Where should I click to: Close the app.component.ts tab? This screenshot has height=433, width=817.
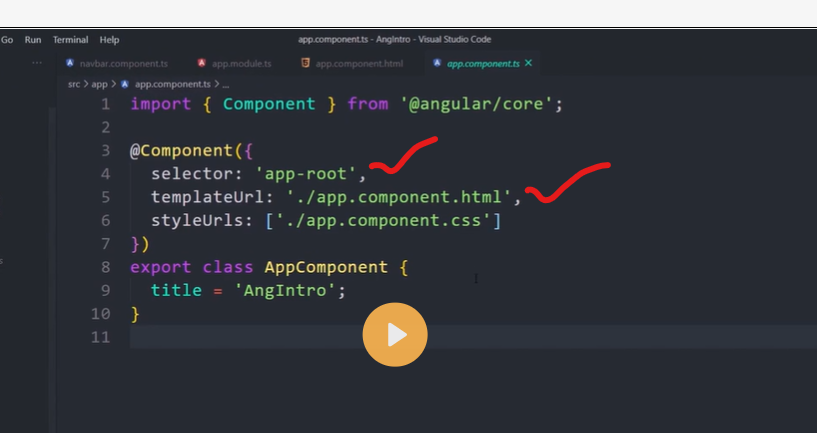[529, 63]
